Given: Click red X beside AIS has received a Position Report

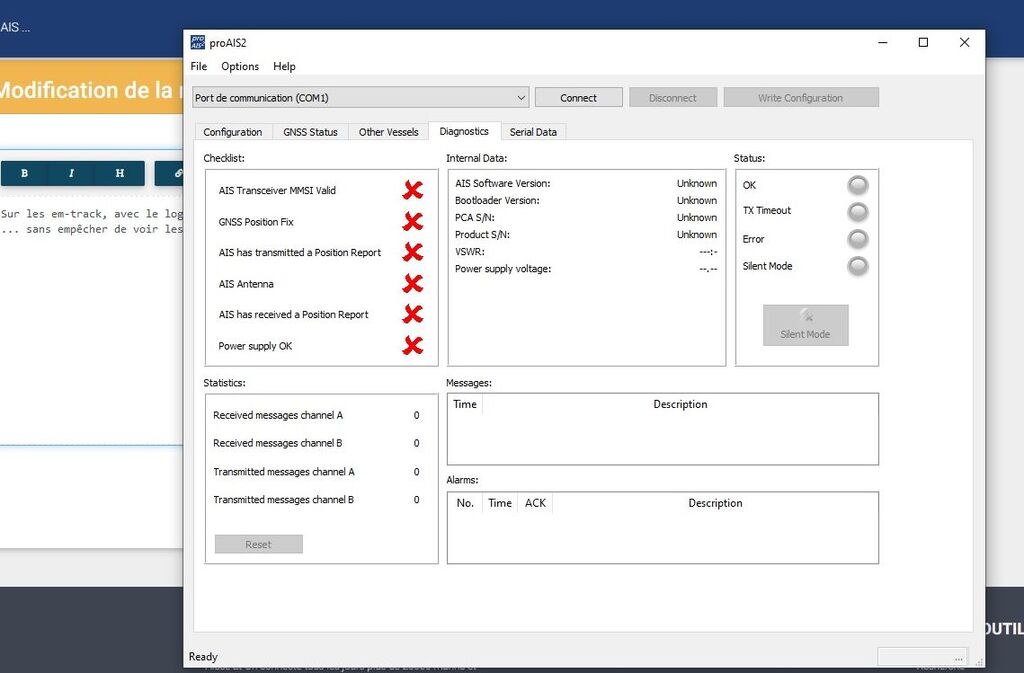Looking at the screenshot, I should 412,314.
